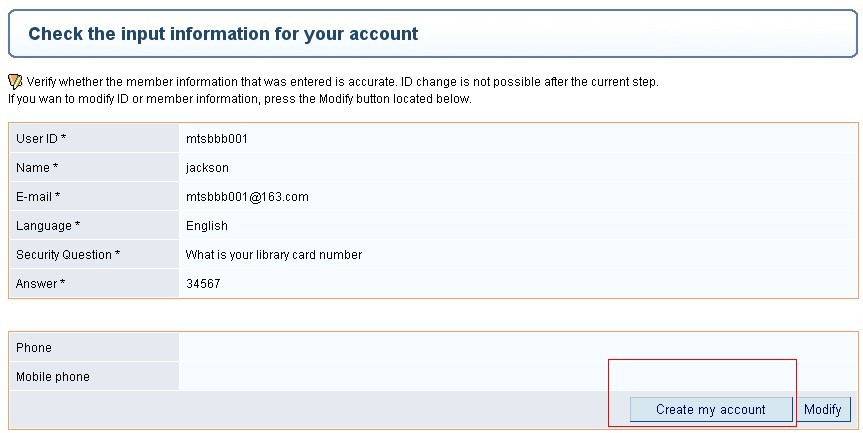Screen dimensions: 863x433
Task: Click the user ID value mtsbbb001
Action: point(216,138)
